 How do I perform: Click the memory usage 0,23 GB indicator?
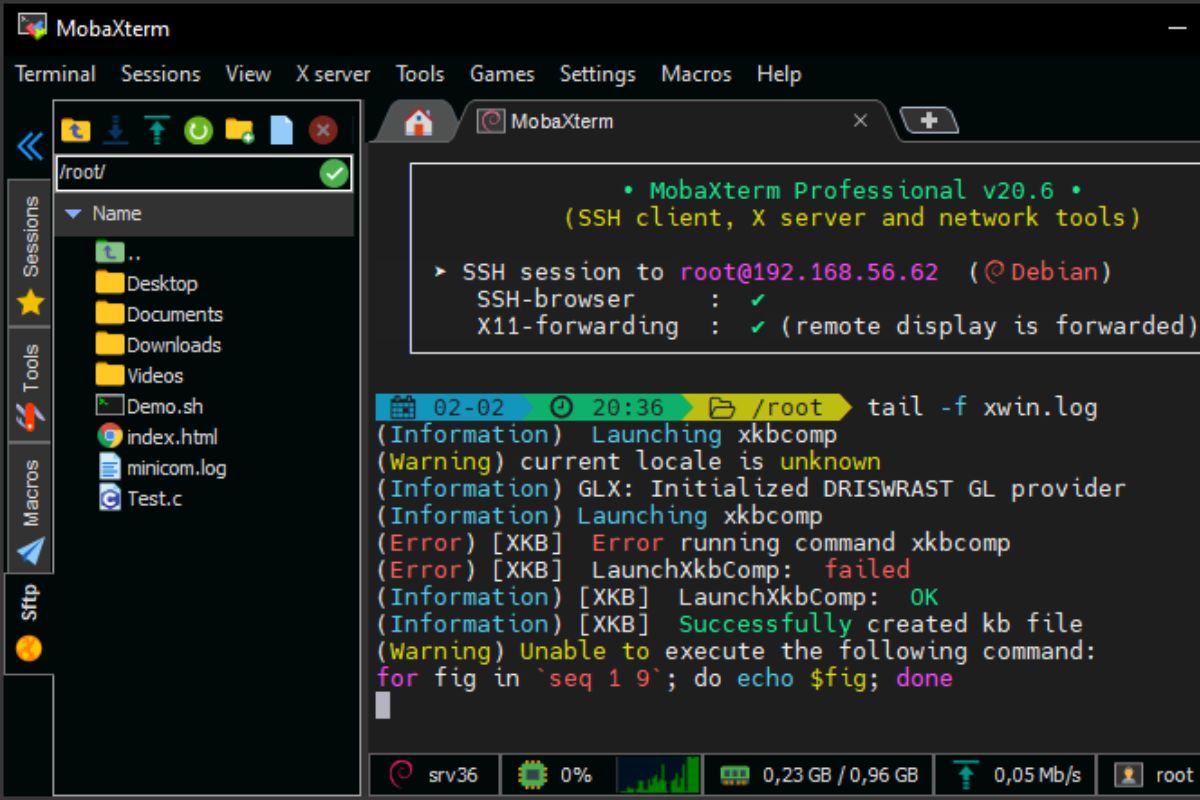[819, 775]
